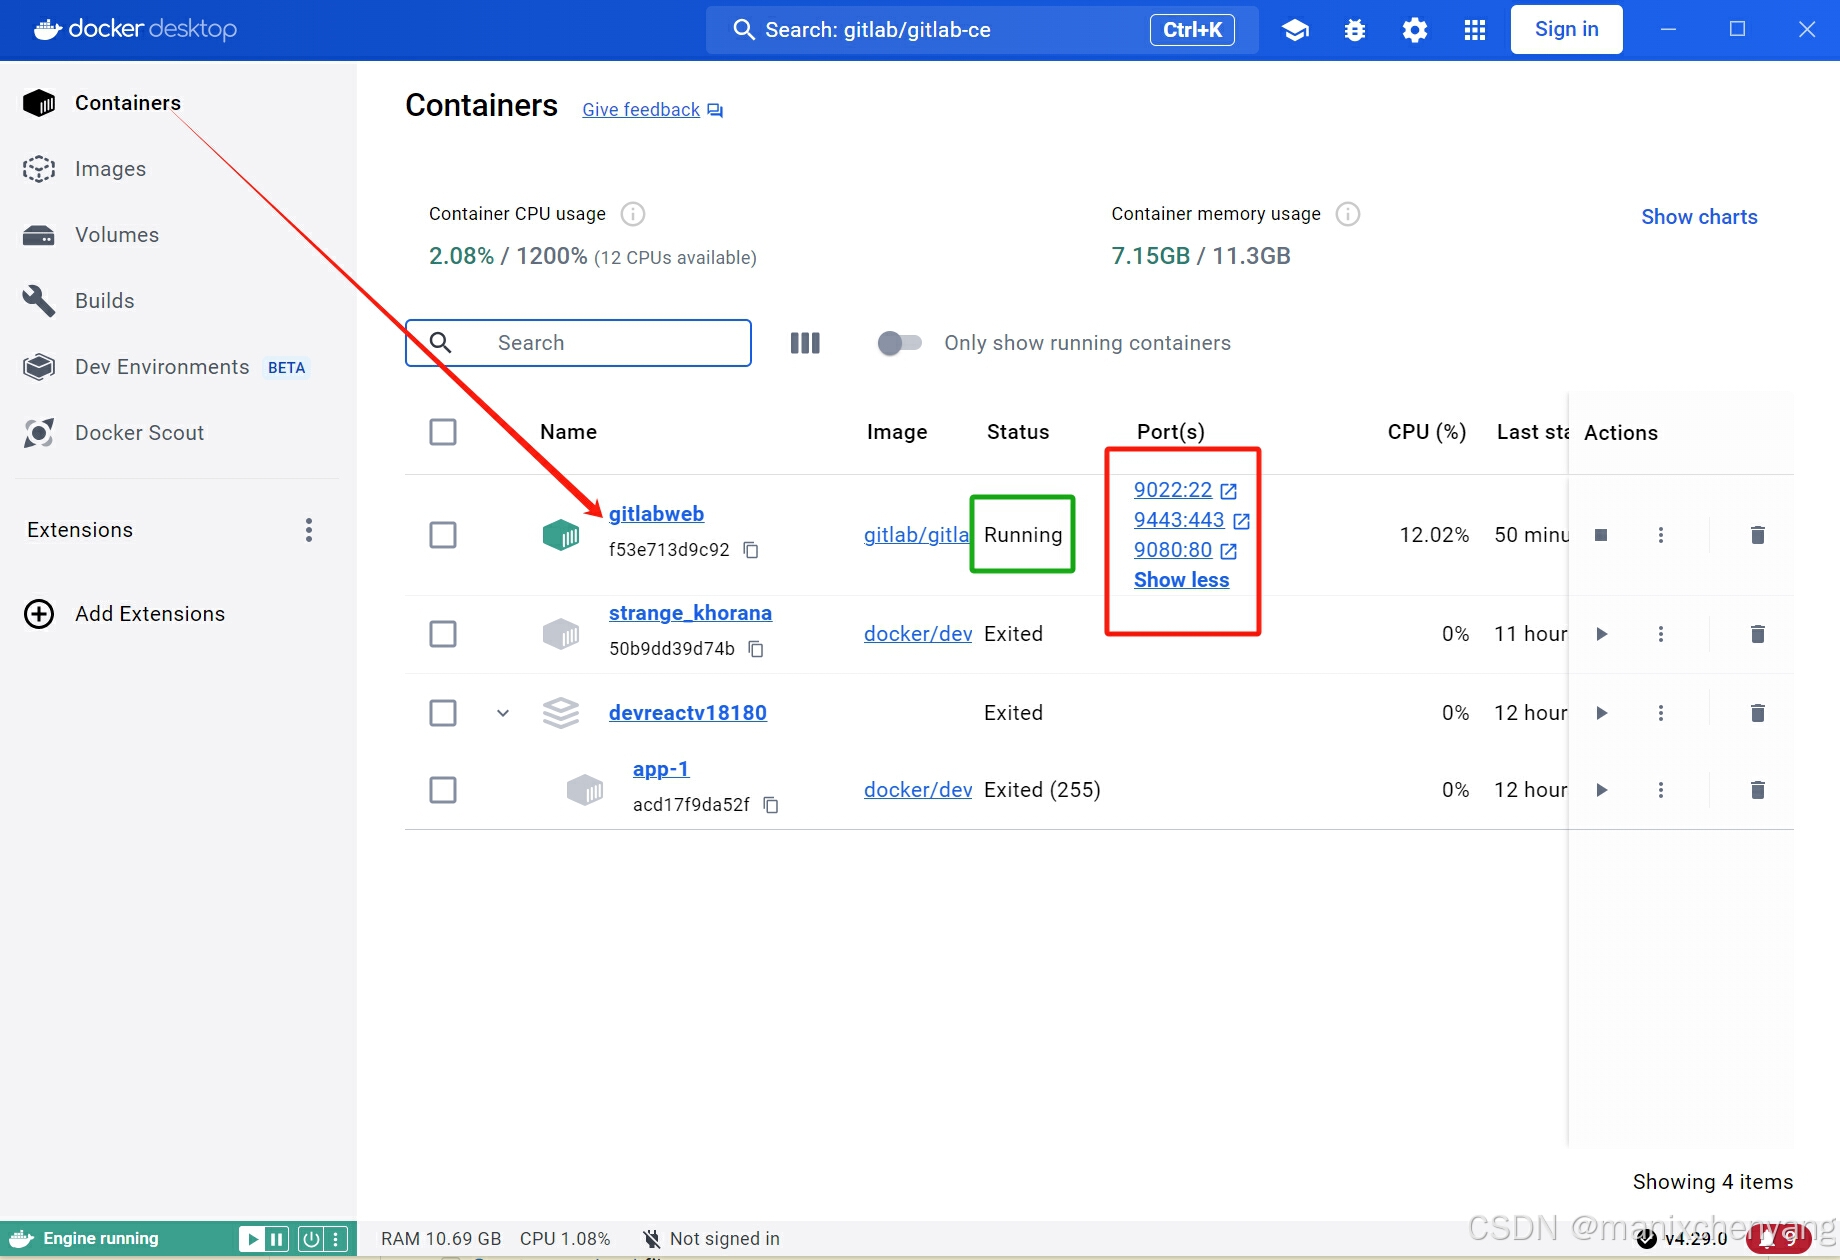
Task: Open more actions menu for gitlabweb
Action: 1661,535
